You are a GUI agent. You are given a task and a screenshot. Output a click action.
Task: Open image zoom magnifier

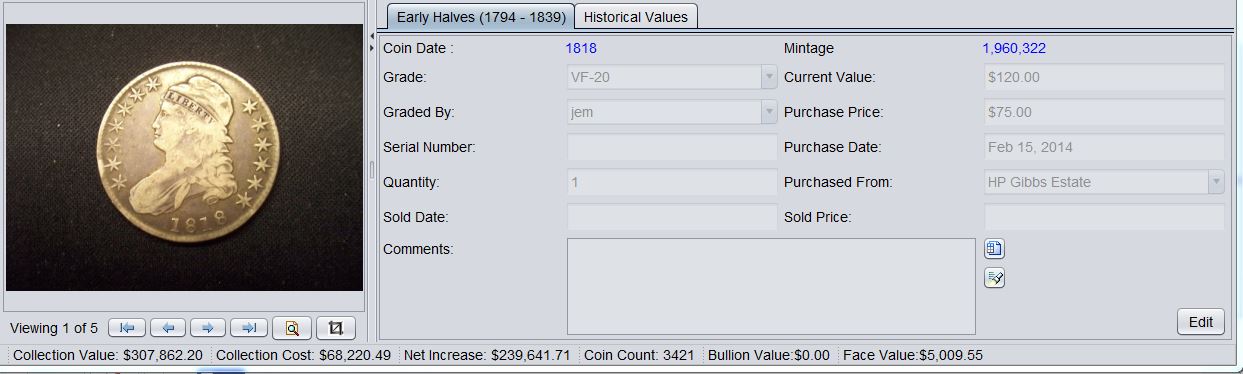point(291,328)
